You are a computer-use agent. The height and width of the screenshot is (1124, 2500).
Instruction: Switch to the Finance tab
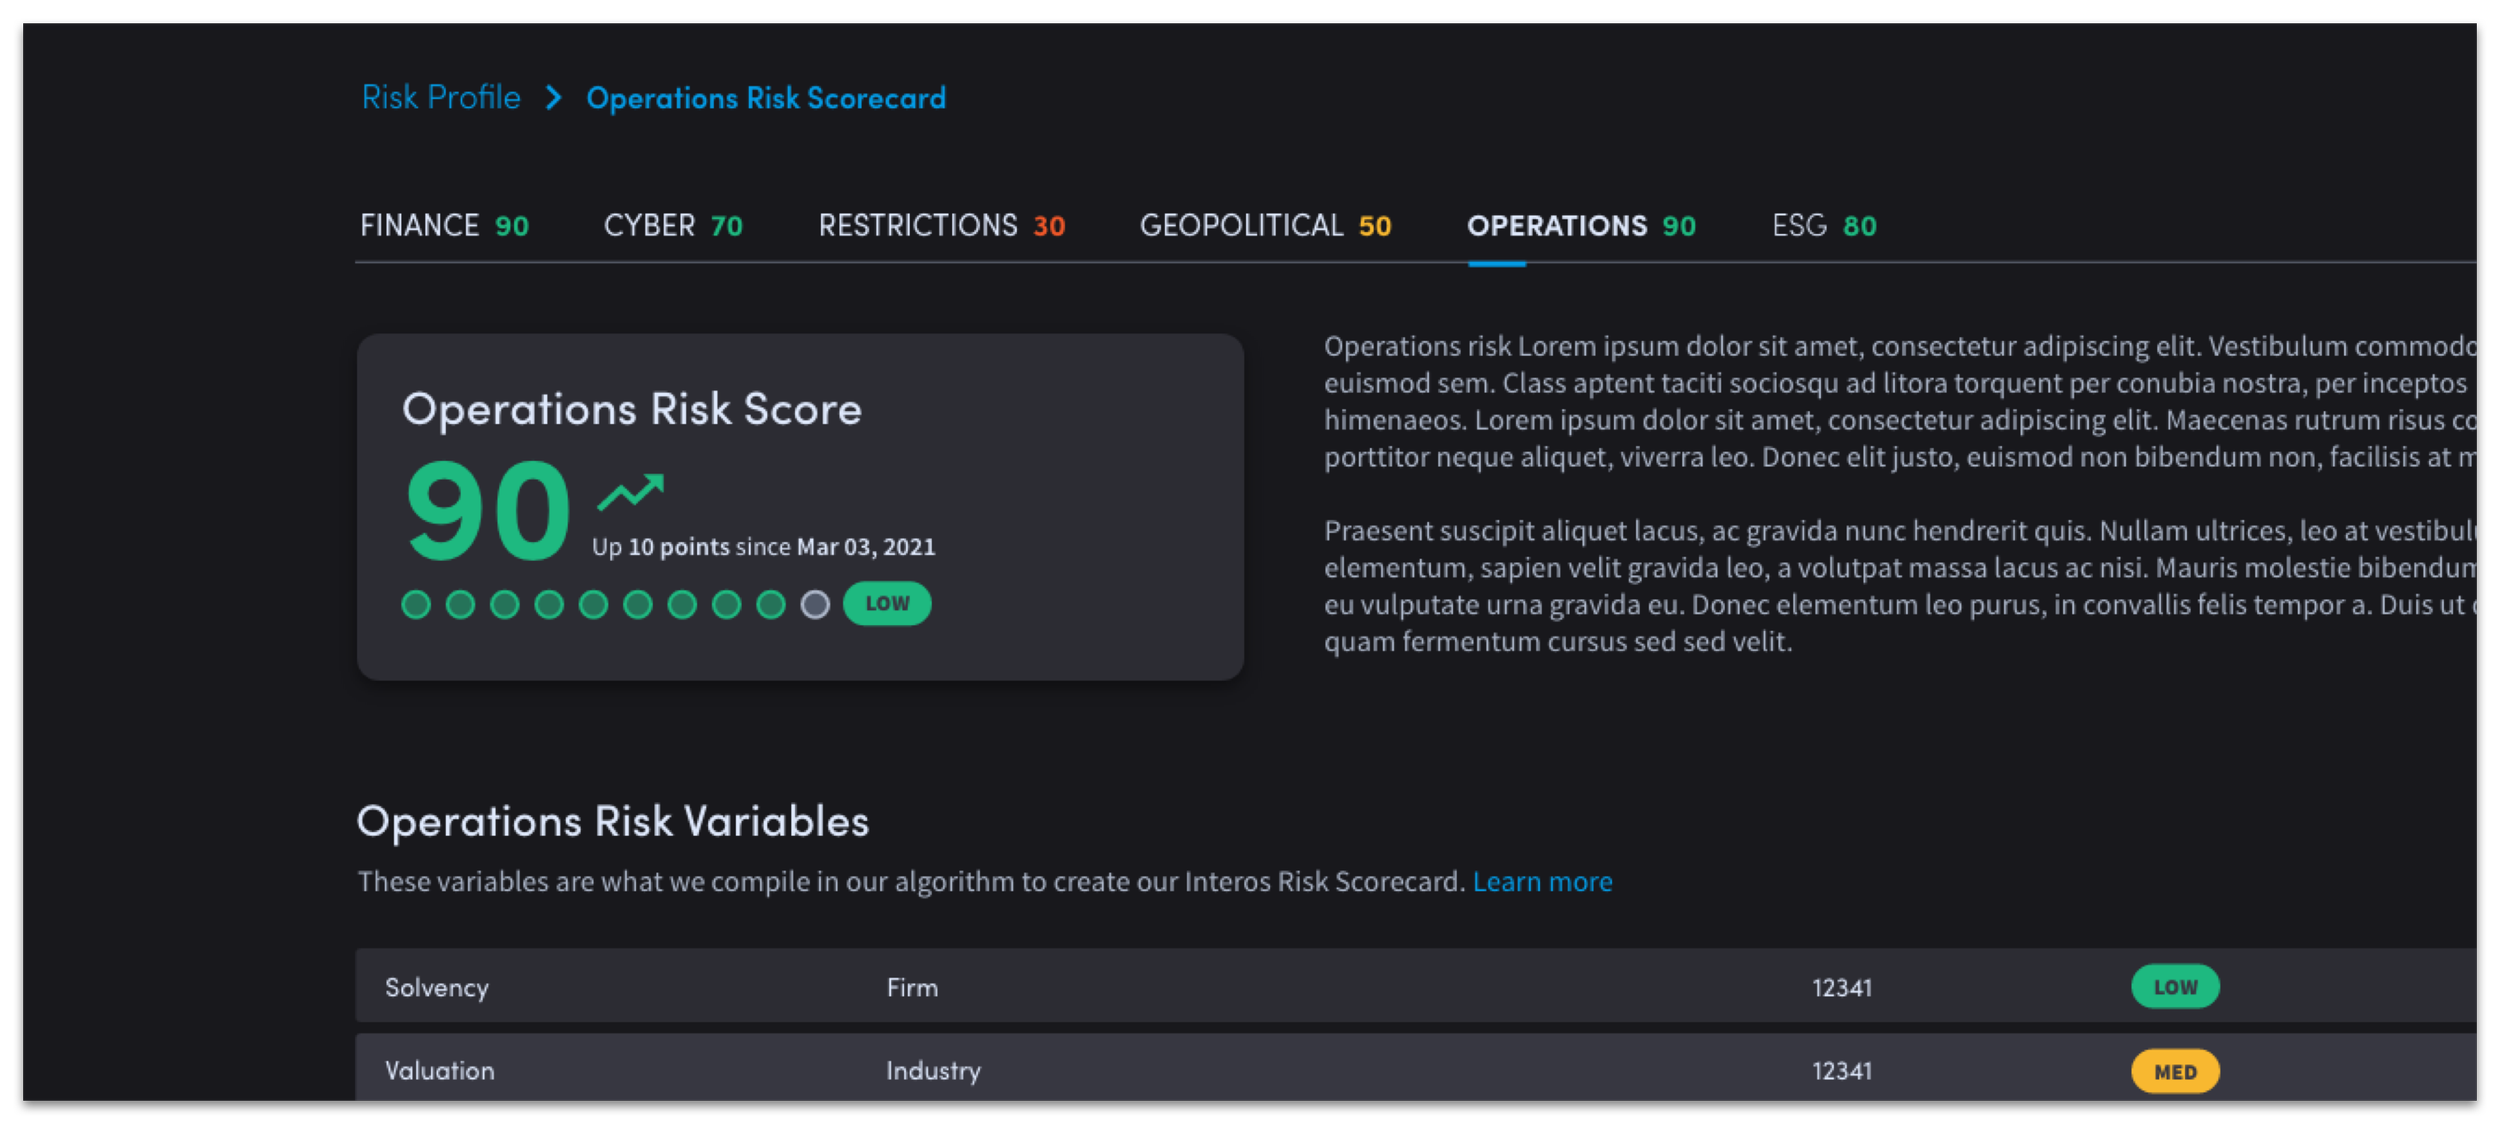[x=444, y=226]
